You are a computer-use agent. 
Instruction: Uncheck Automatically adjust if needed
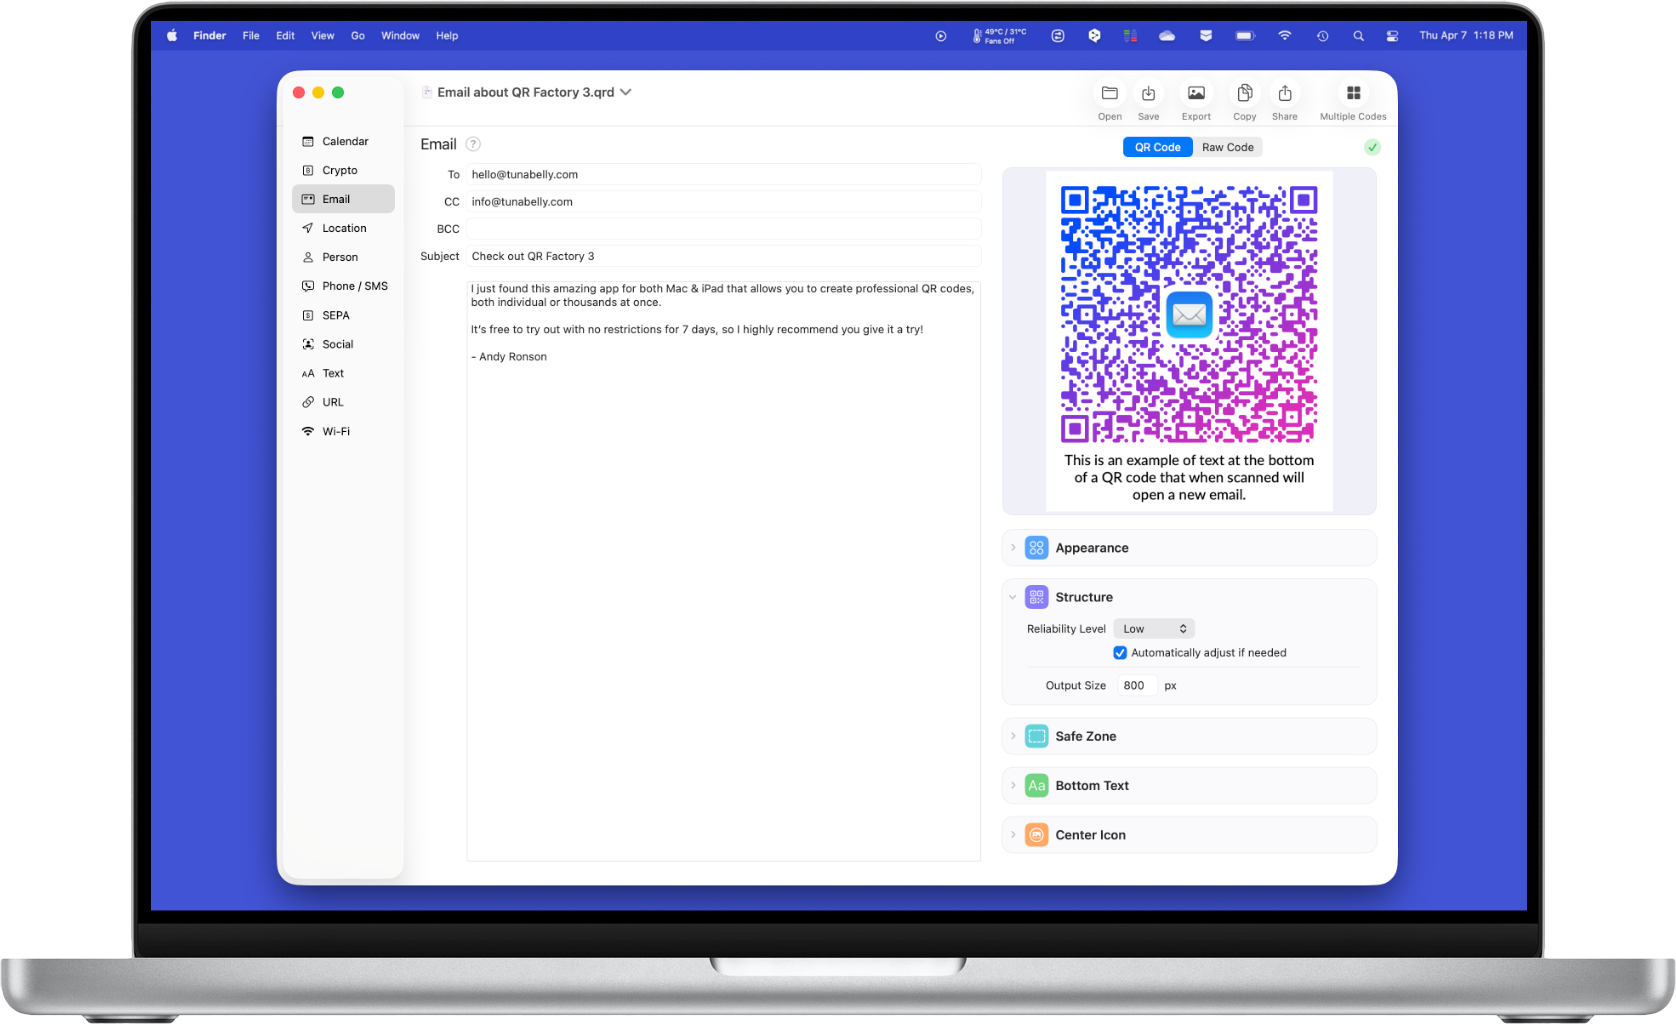(x=1120, y=652)
